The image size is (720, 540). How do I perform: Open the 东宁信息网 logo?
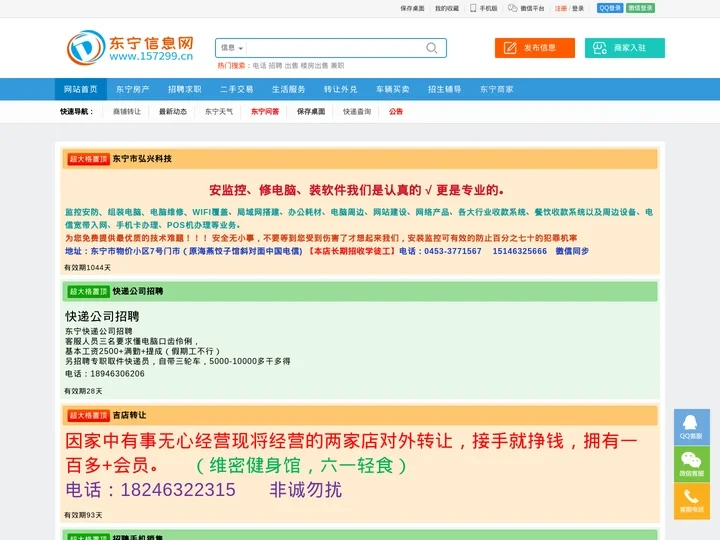[x=130, y=48]
